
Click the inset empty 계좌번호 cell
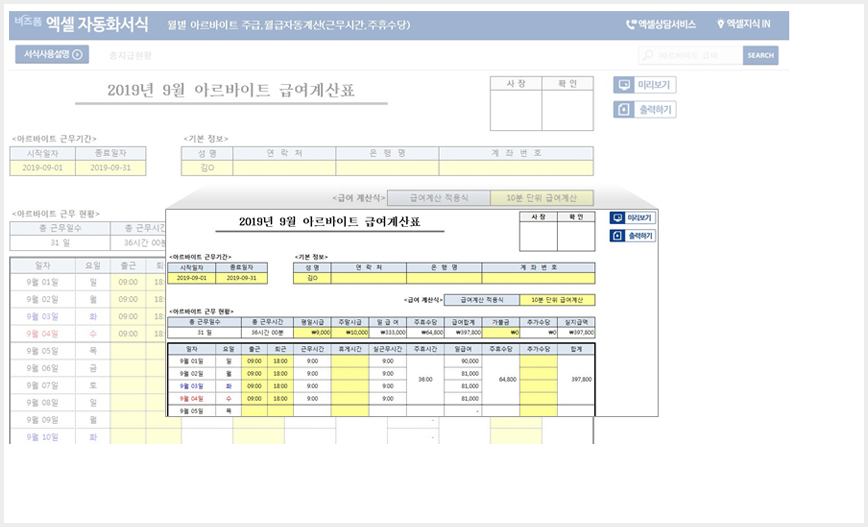pyautogui.click(x=538, y=278)
